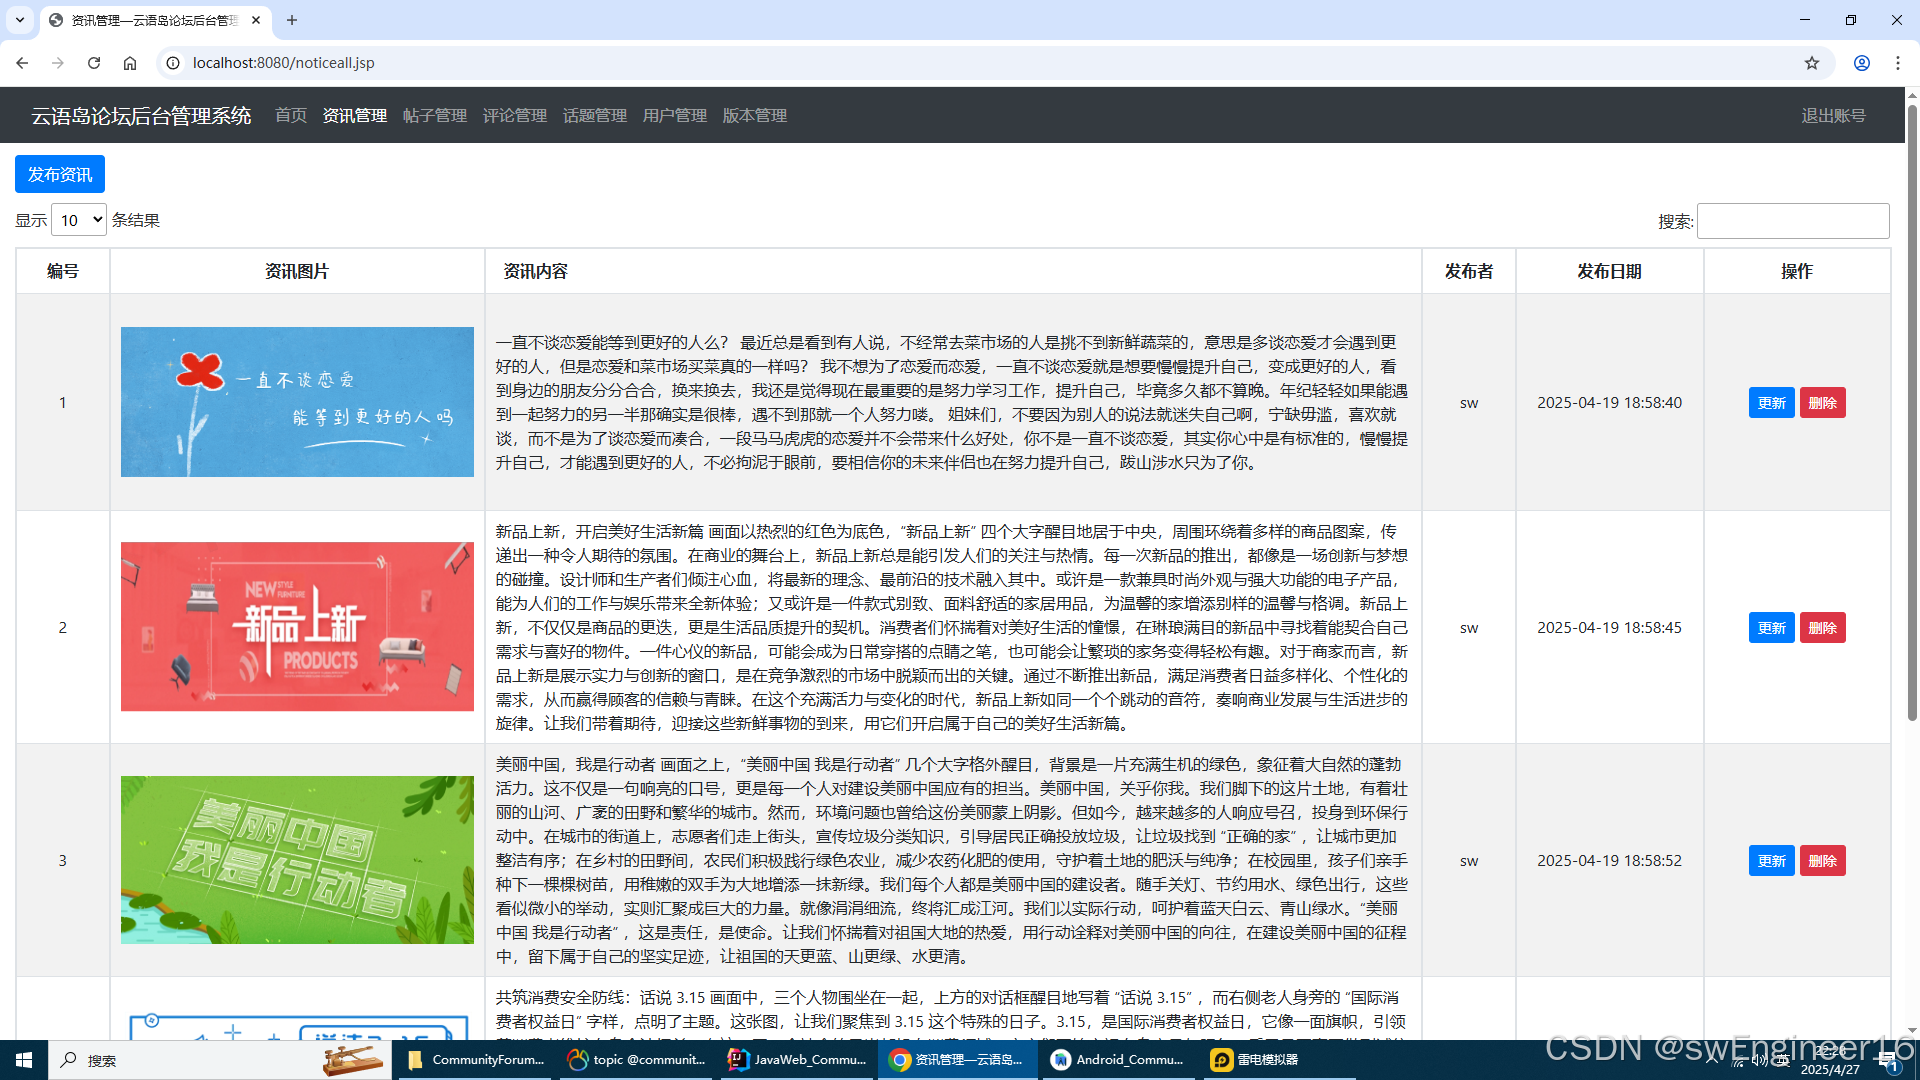The width and height of the screenshot is (1920, 1080).
Task: View the site information icon
Action: point(173,63)
